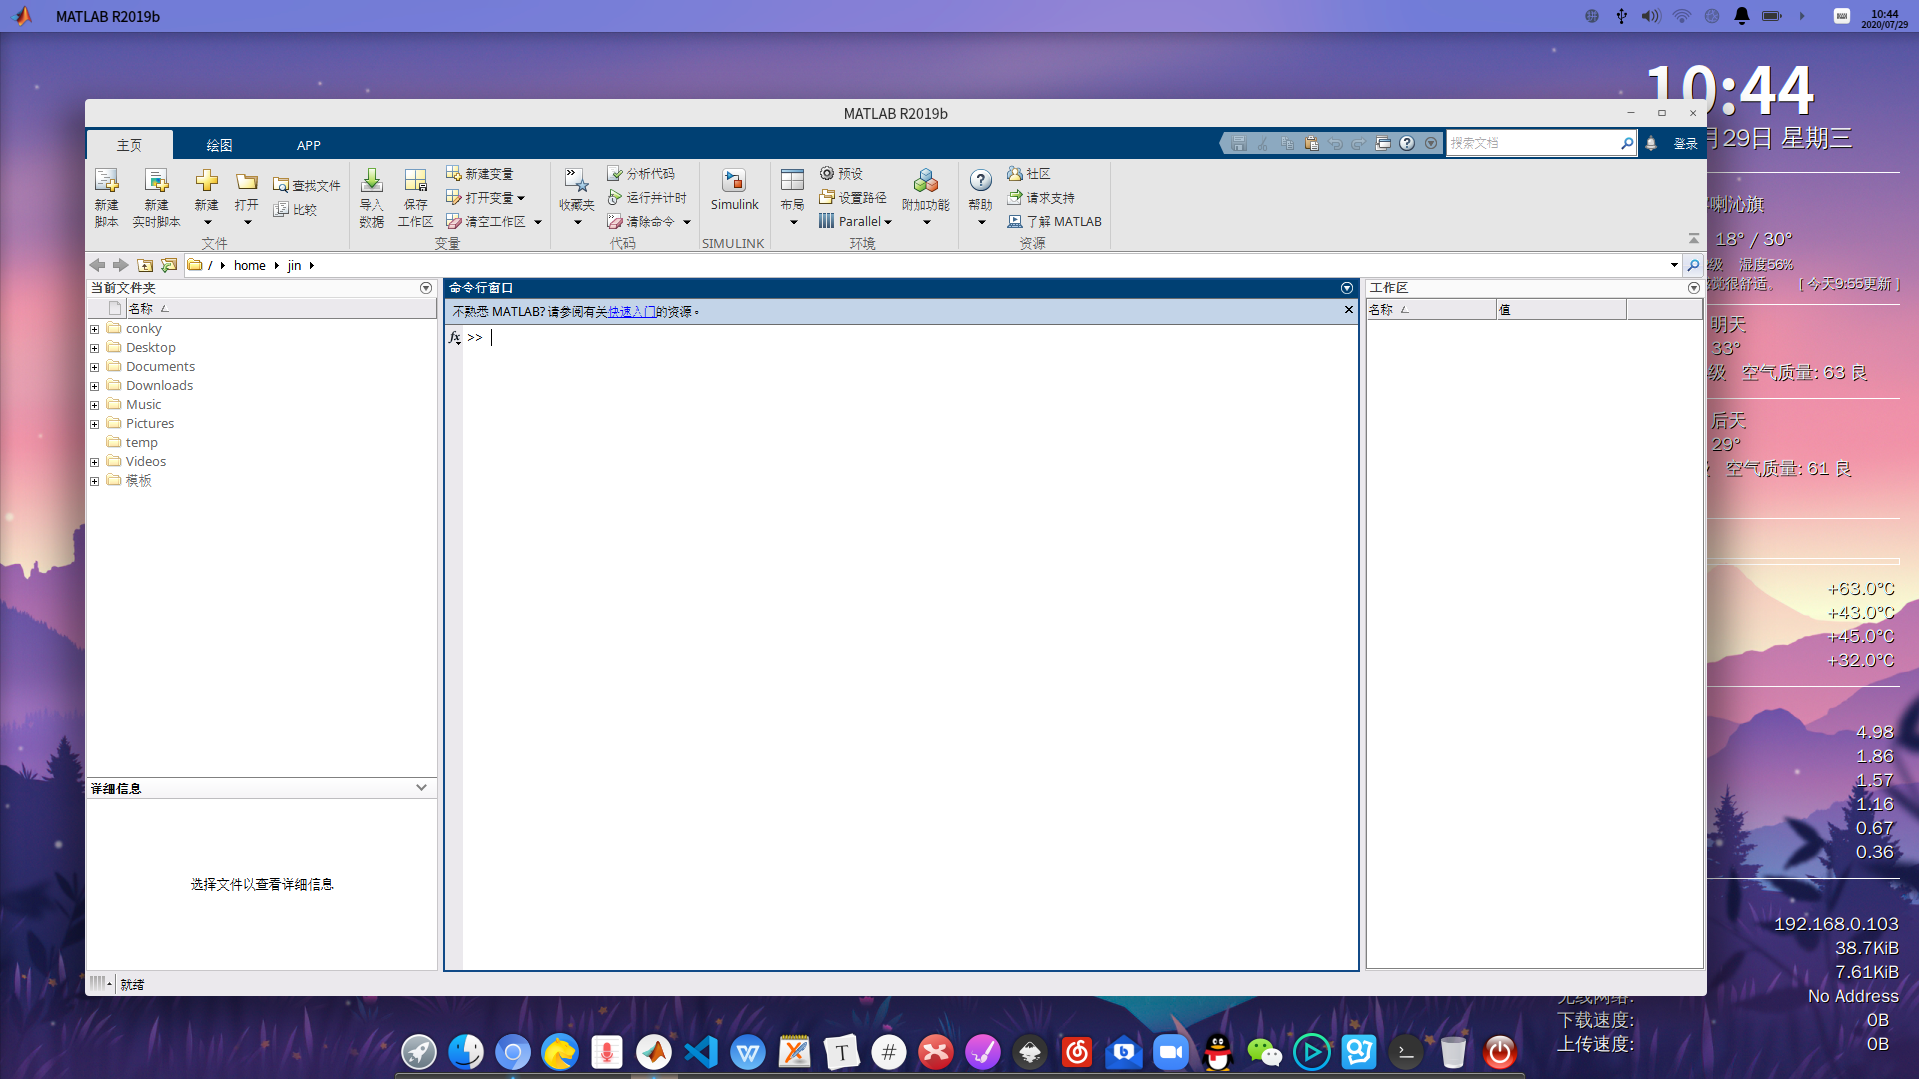The width and height of the screenshot is (1919, 1079).
Task: Expand the Downloads folder
Action: point(95,386)
